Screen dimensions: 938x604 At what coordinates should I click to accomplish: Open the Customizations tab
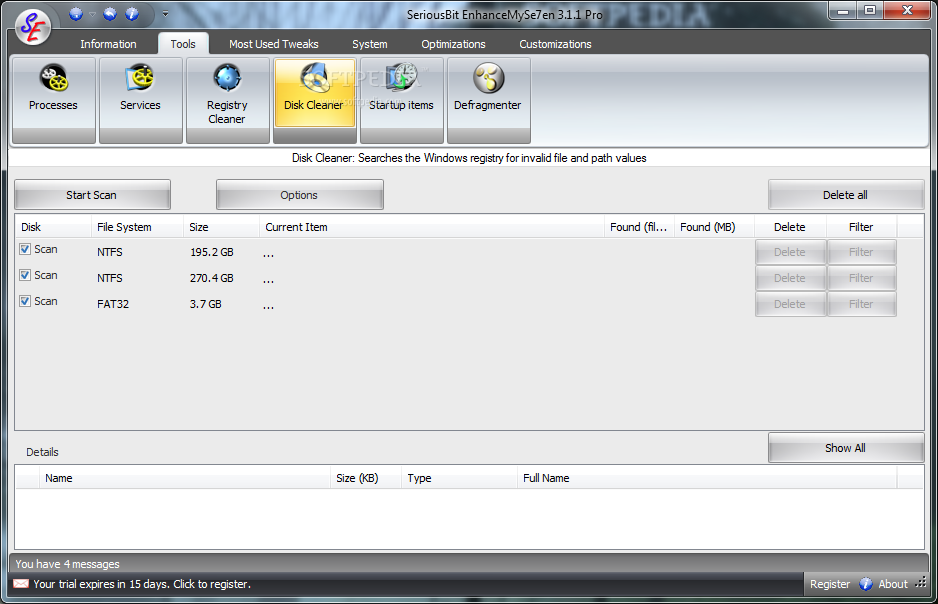[x=555, y=44]
